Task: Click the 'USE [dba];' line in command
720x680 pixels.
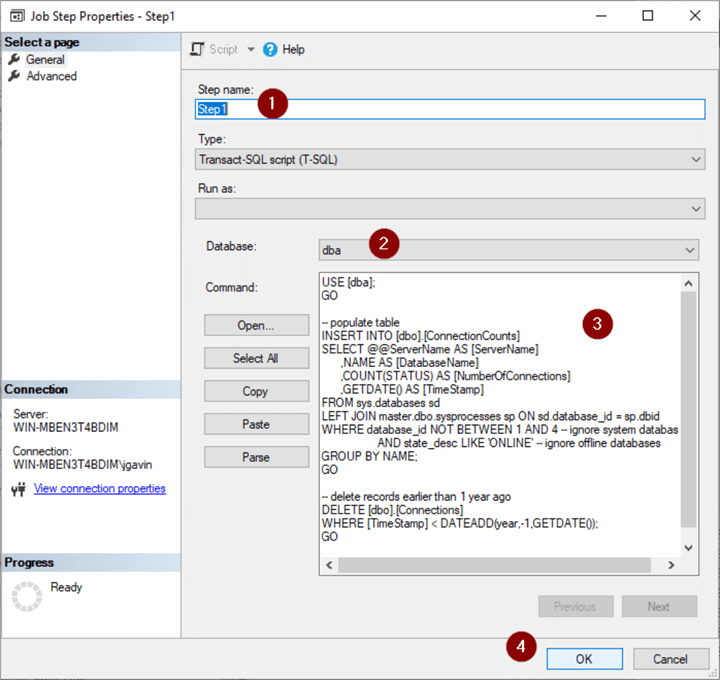Action: click(349, 282)
